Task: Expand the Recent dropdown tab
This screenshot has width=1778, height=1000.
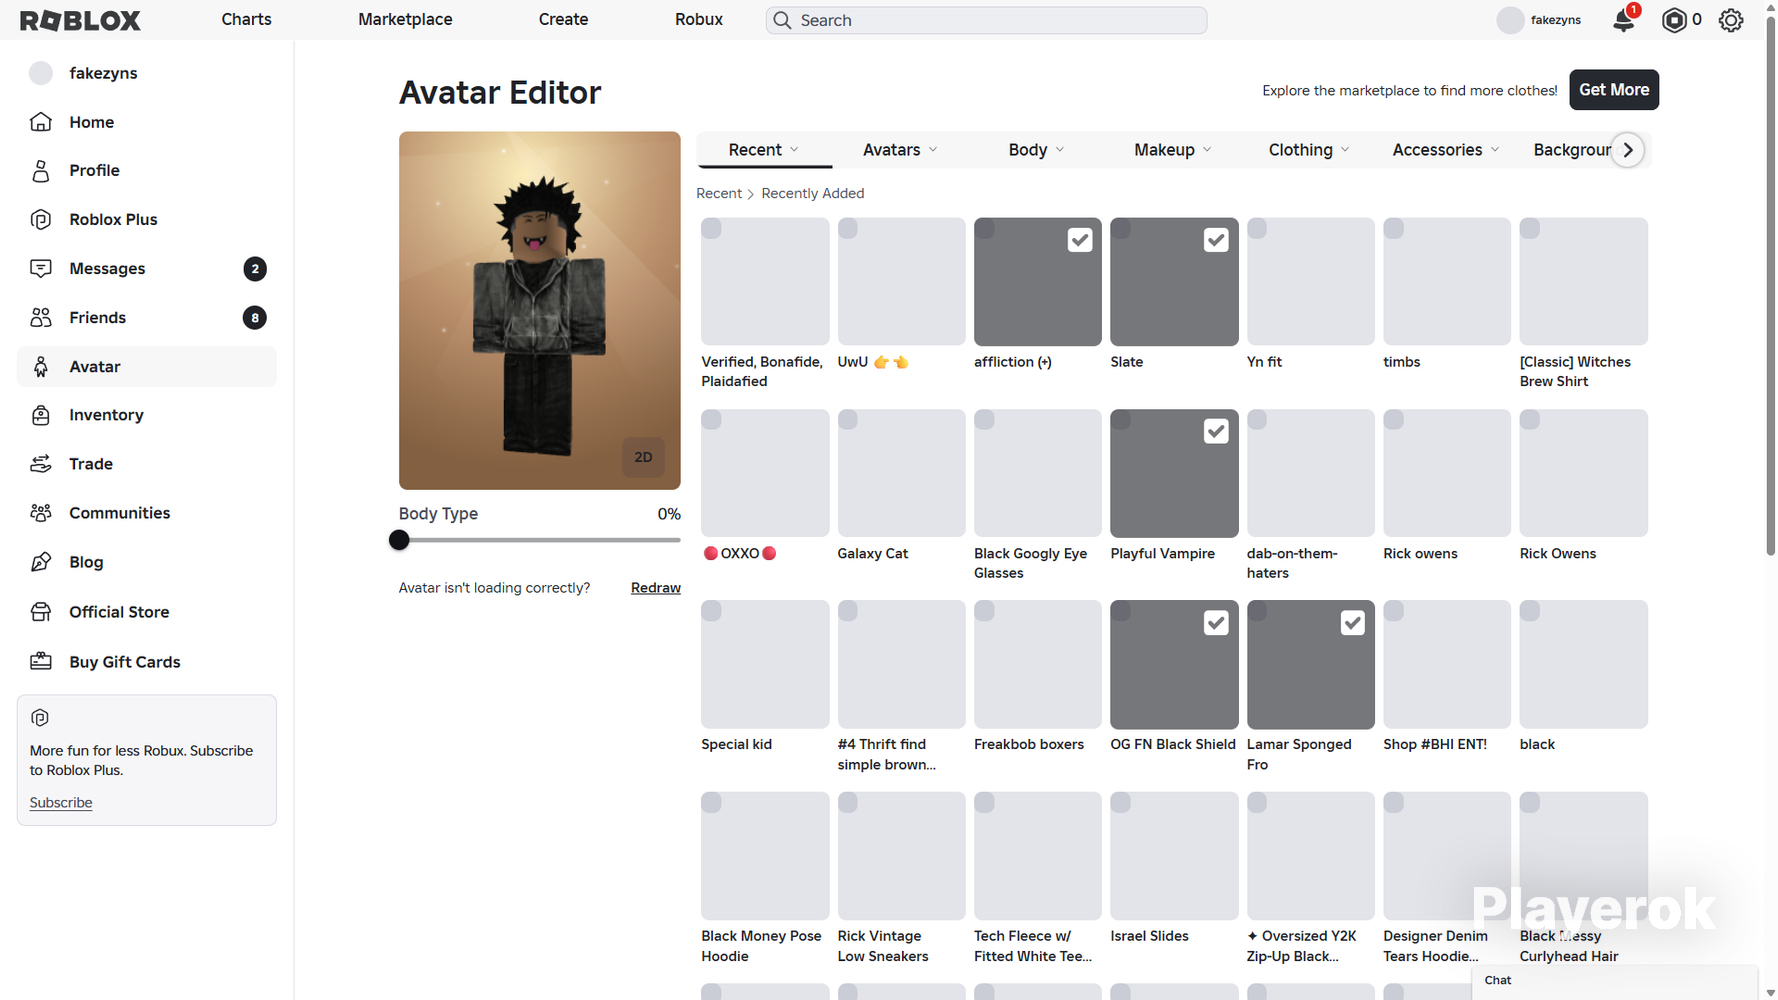Action: click(x=764, y=150)
